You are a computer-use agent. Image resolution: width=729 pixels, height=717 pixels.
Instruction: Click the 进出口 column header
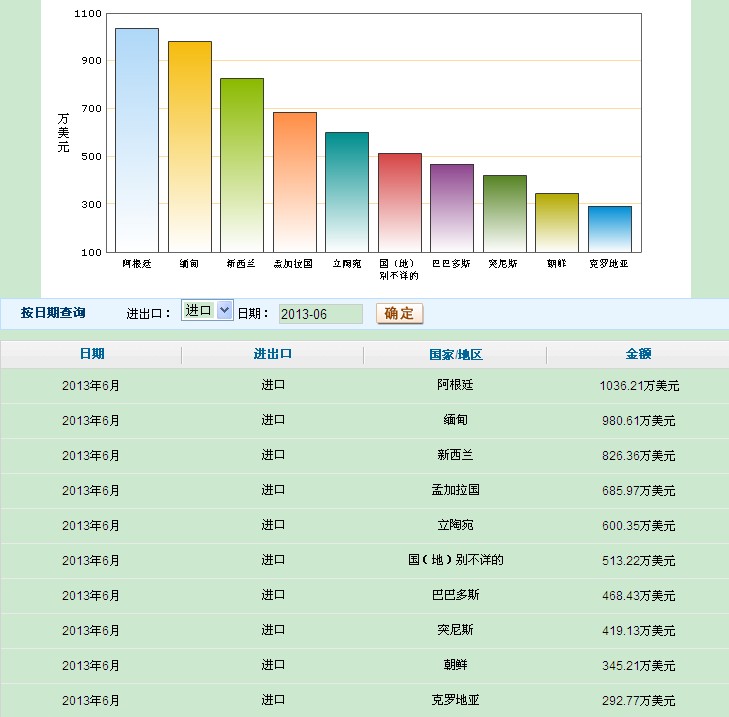click(x=273, y=354)
